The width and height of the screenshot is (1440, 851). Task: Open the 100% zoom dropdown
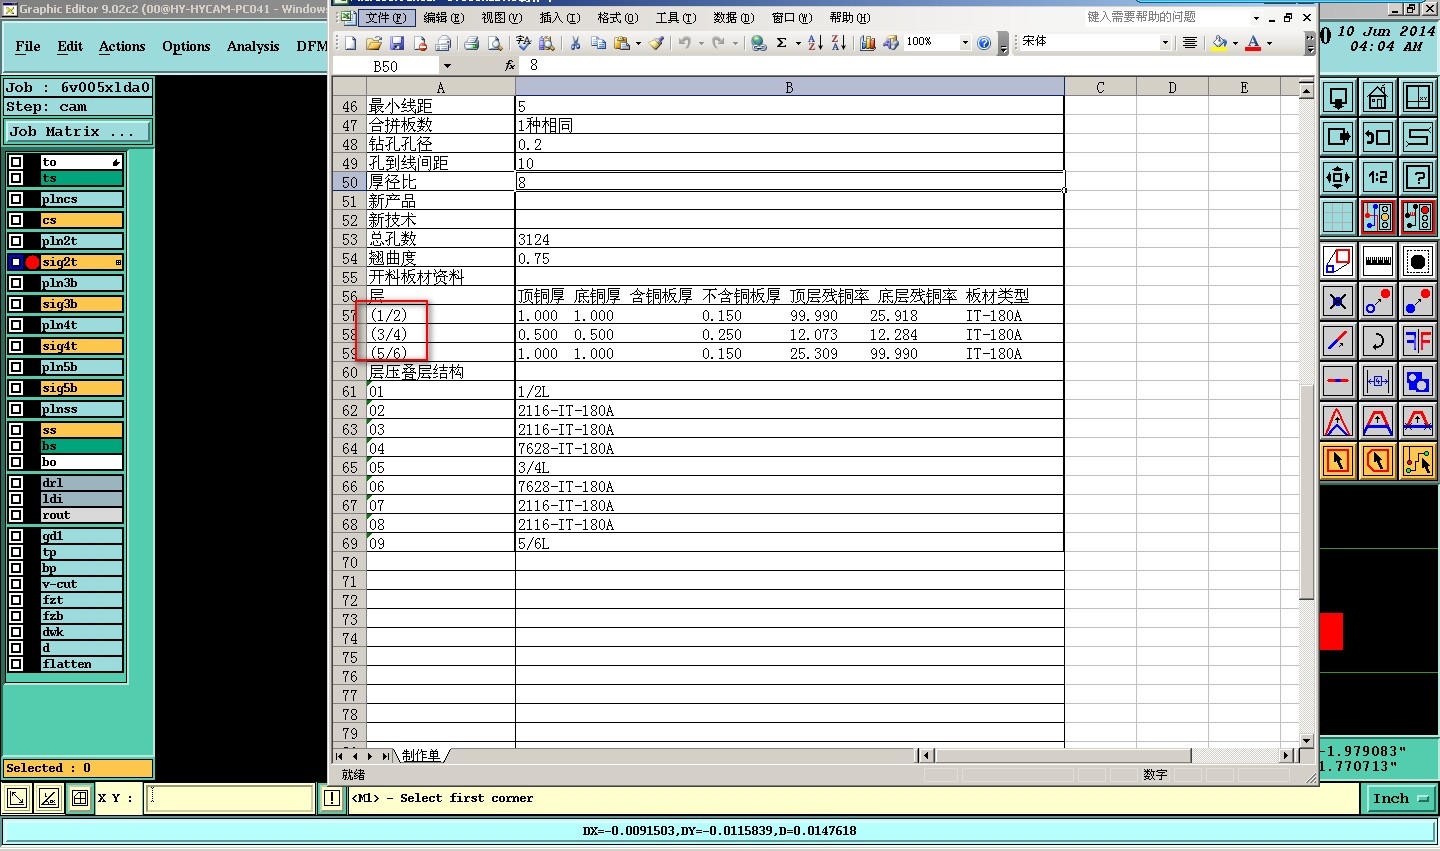coord(965,43)
